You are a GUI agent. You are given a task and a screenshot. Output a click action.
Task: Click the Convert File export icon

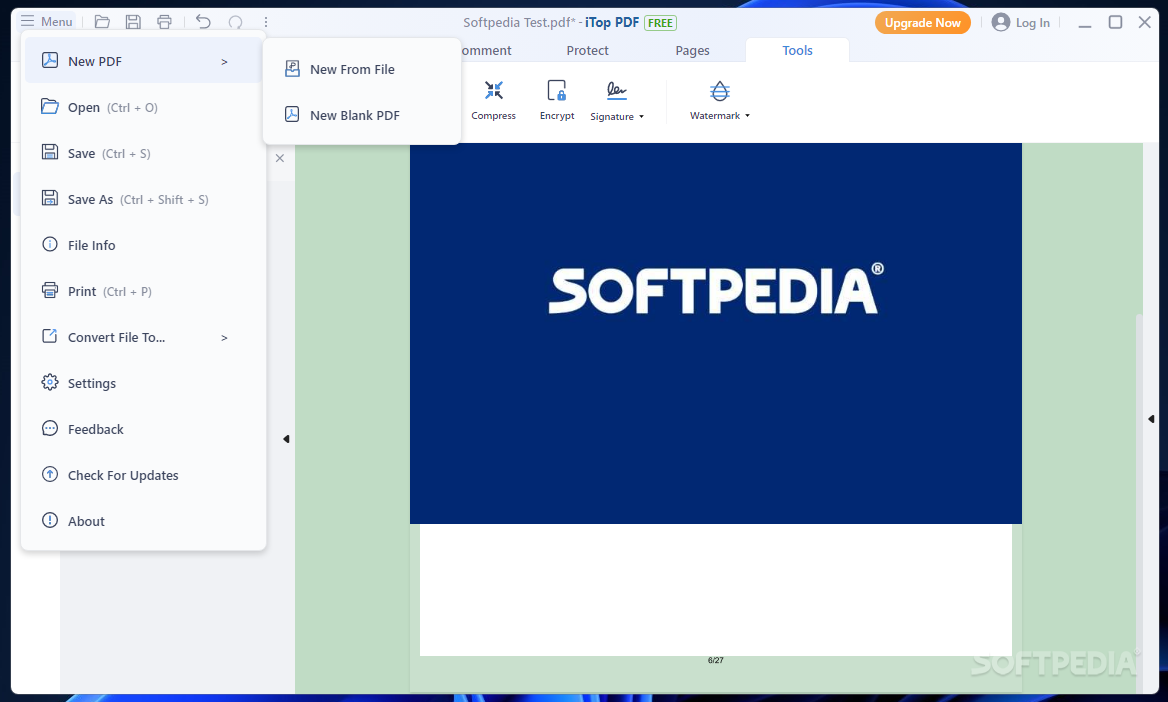50,336
